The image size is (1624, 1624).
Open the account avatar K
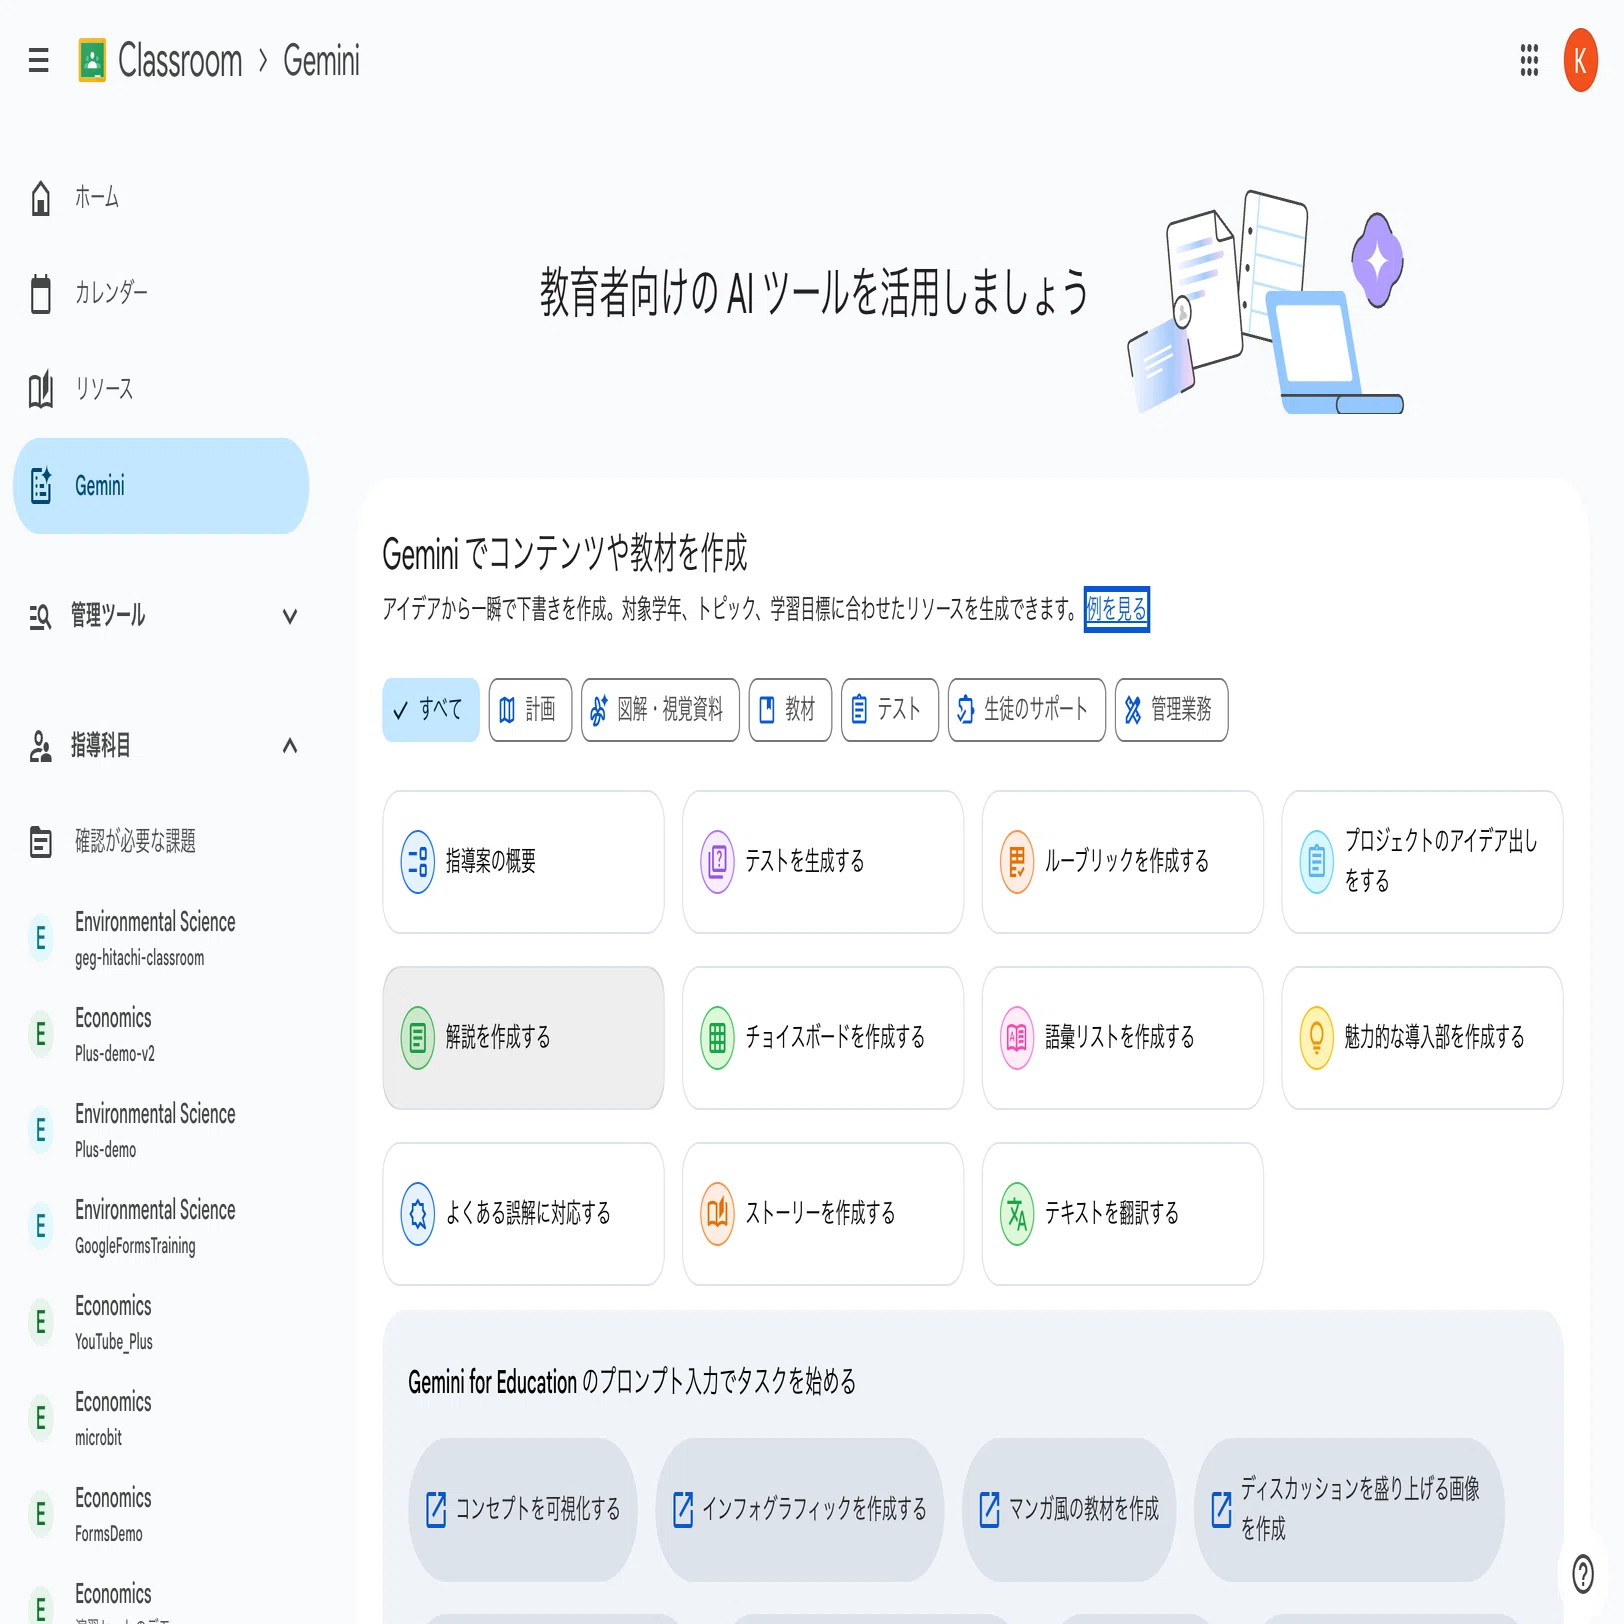pos(1580,60)
